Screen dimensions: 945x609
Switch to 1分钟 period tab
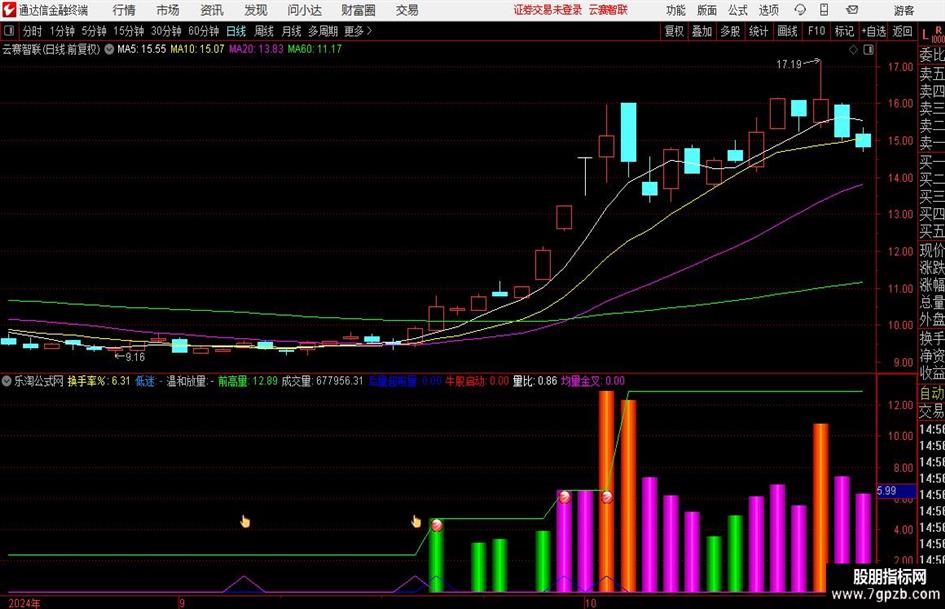62,31
